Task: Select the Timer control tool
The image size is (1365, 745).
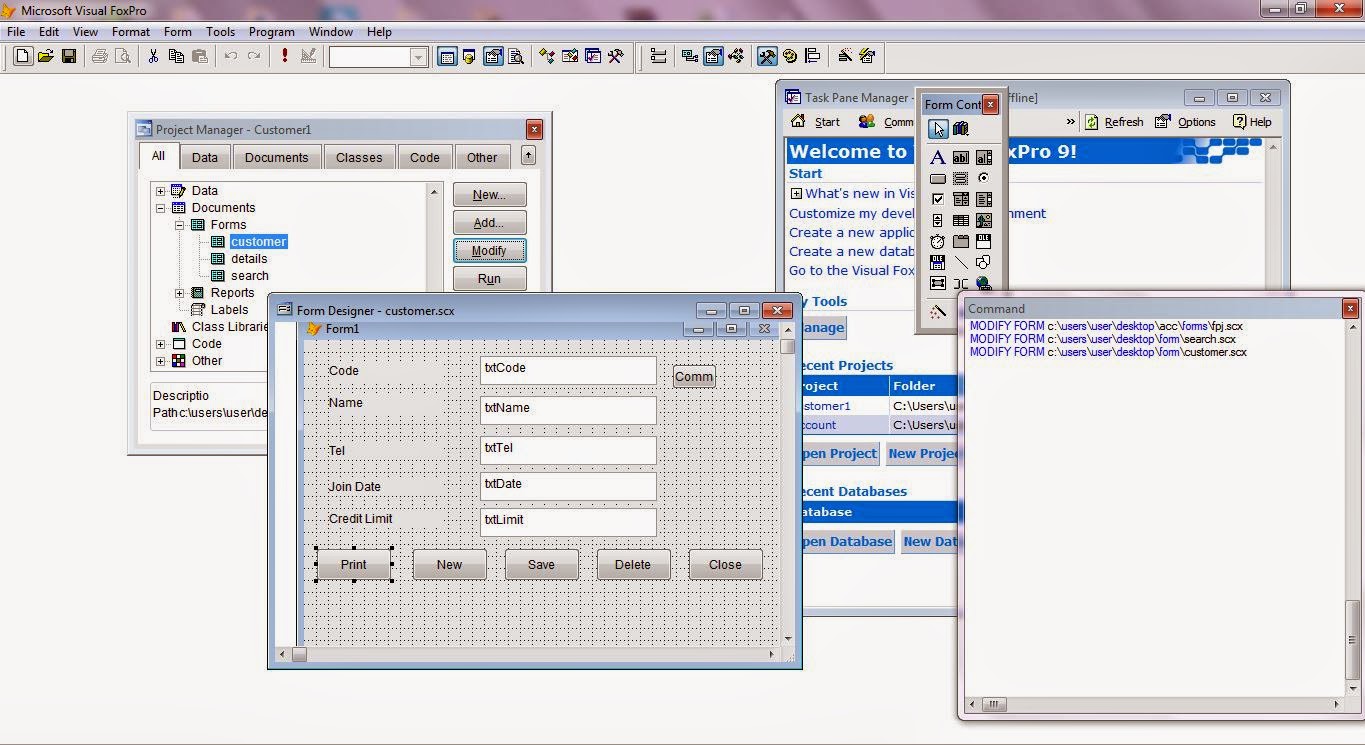Action: [938, 241]
